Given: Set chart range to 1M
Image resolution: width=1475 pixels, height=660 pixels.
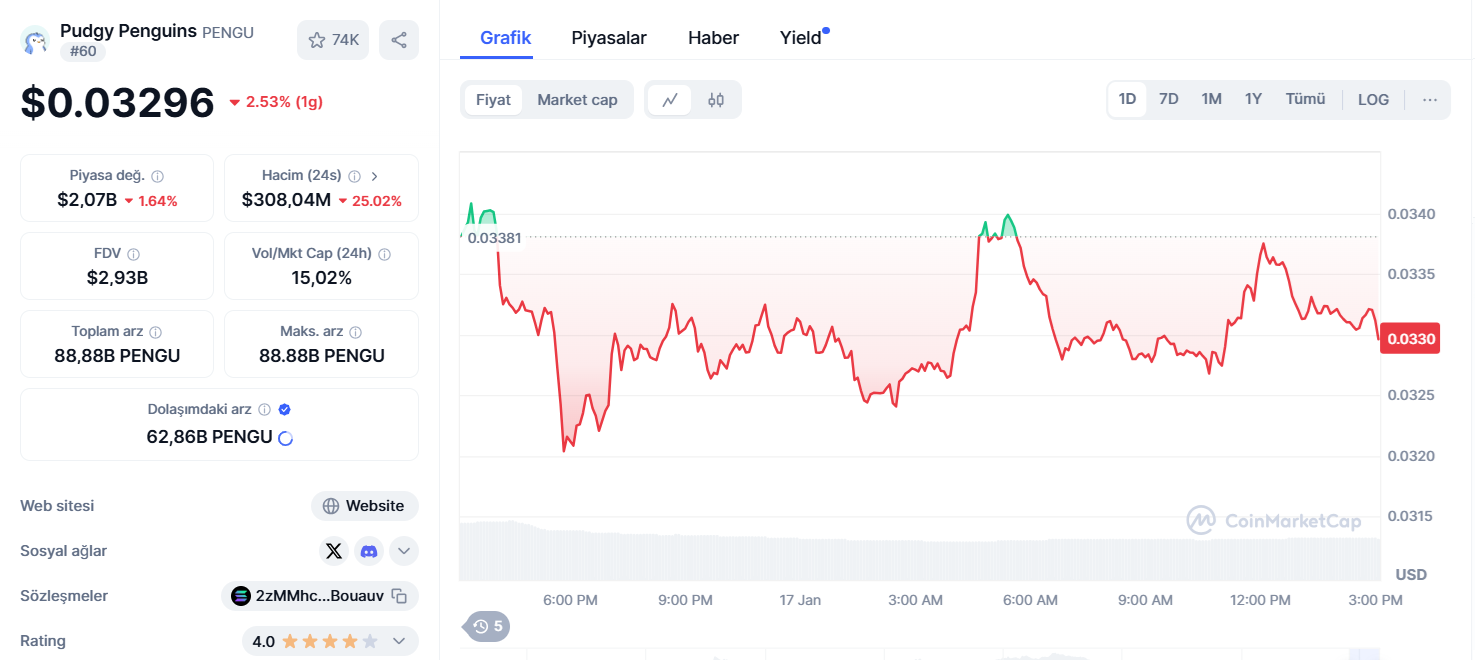Looking at the screenshot, I should tap(1211, 99).
